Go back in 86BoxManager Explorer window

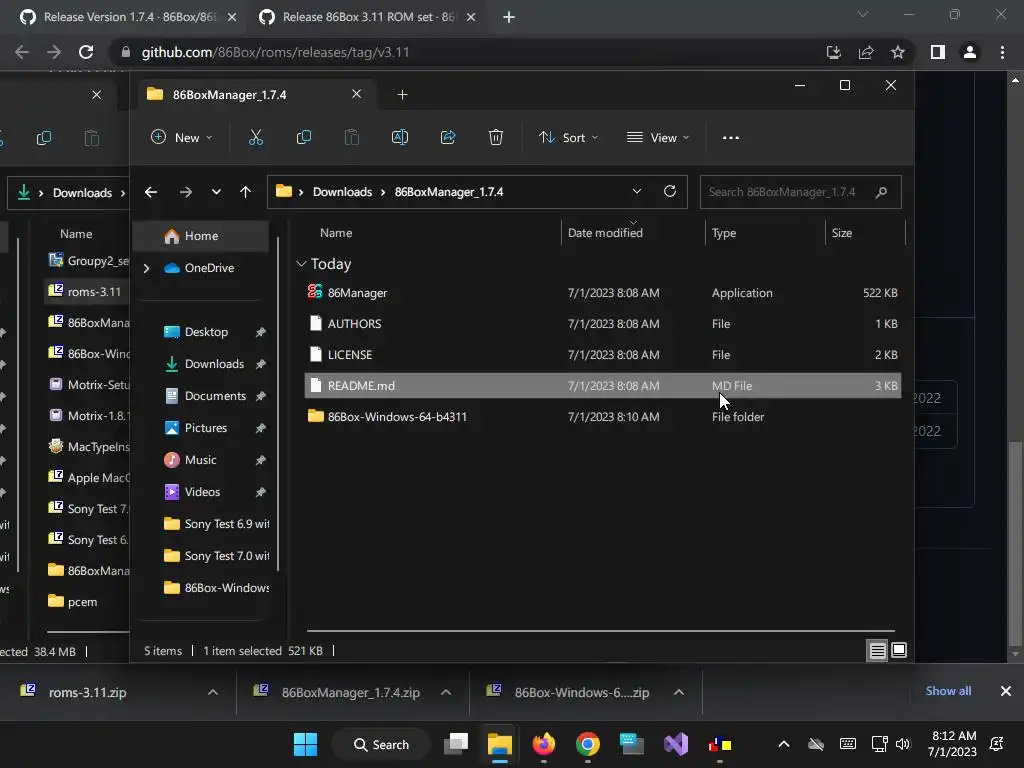point(151,192)
